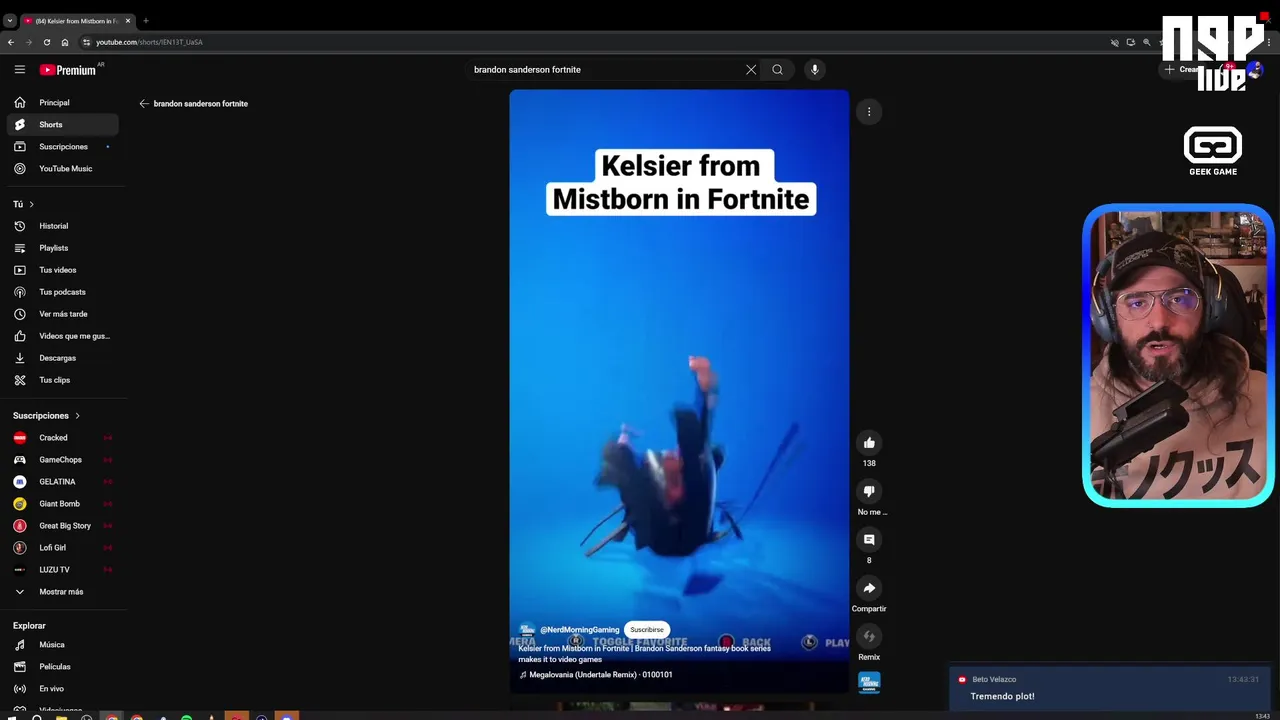Image resolution: width=1280 pixels, height=720 pixels.
Task: Click the install-app icon in address bar
Action: point(1130,42)
